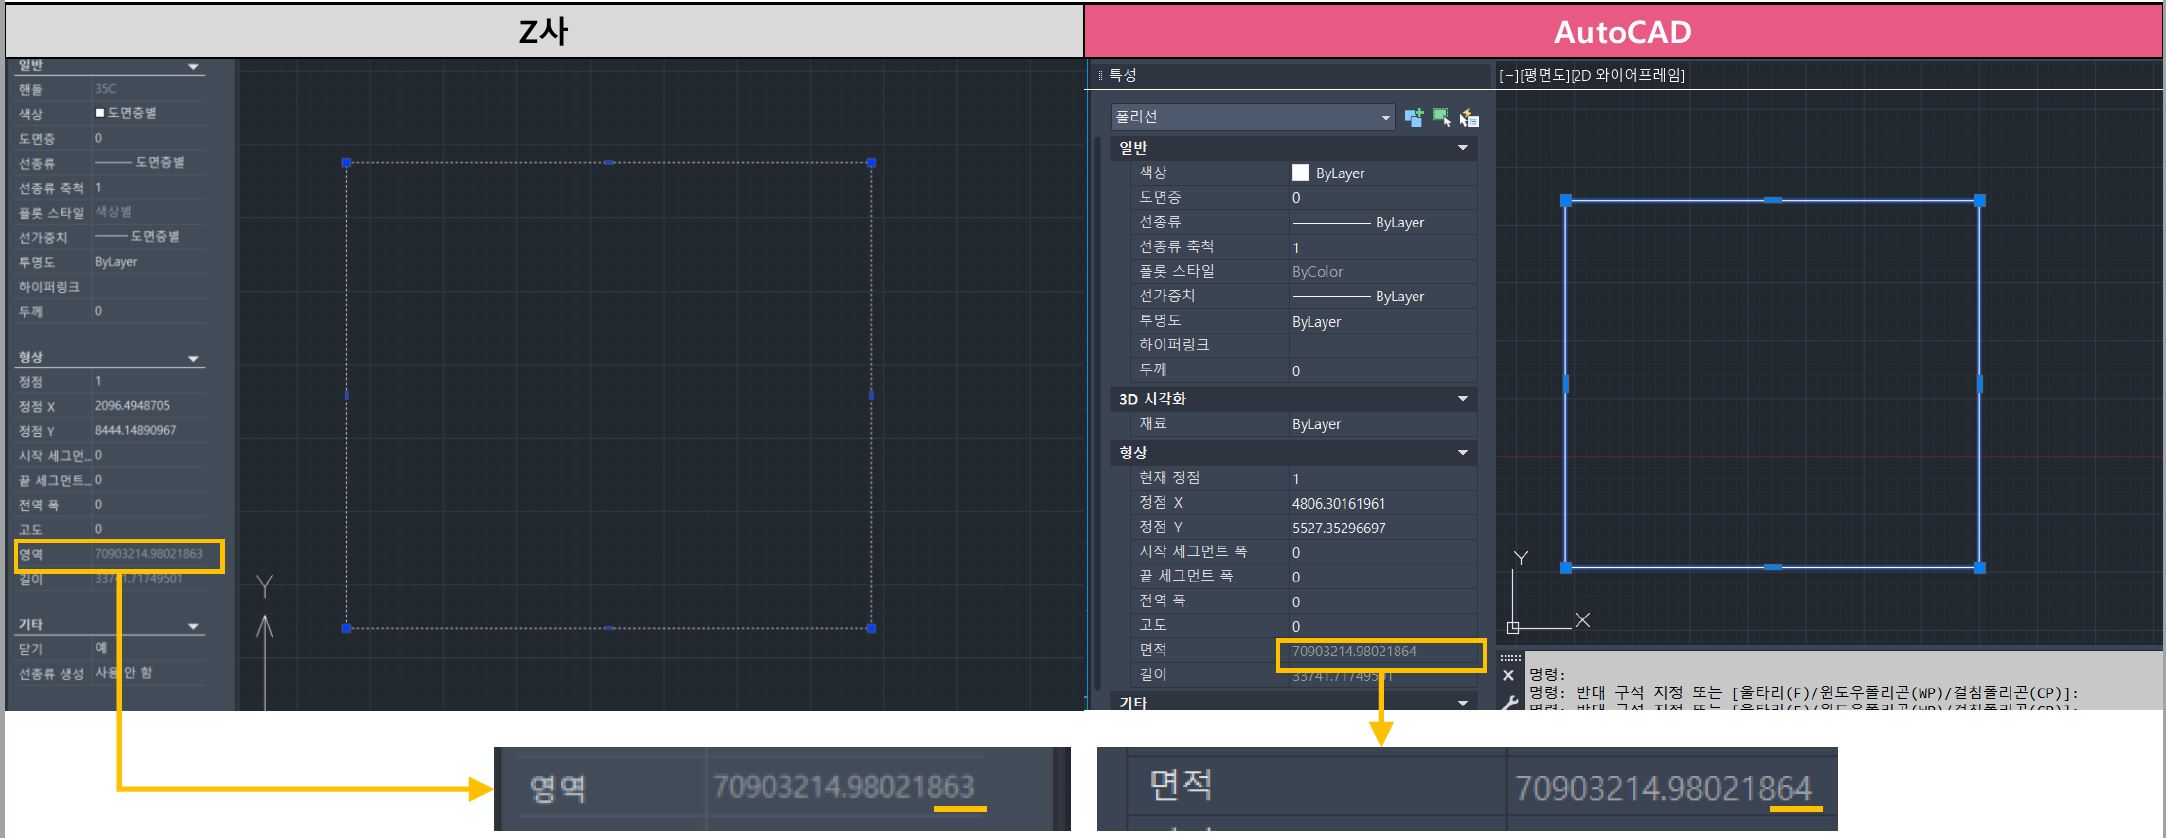Collapse the Z사 형상 section arrow
Screen dimensions: 2166x838
click(194, 358)
